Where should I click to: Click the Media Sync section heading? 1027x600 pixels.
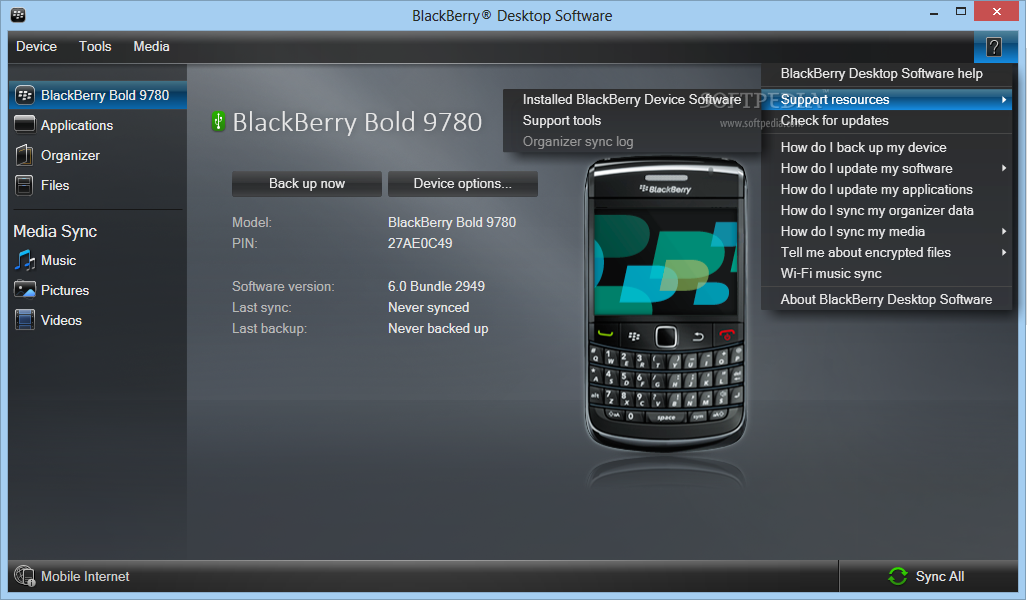55,231
